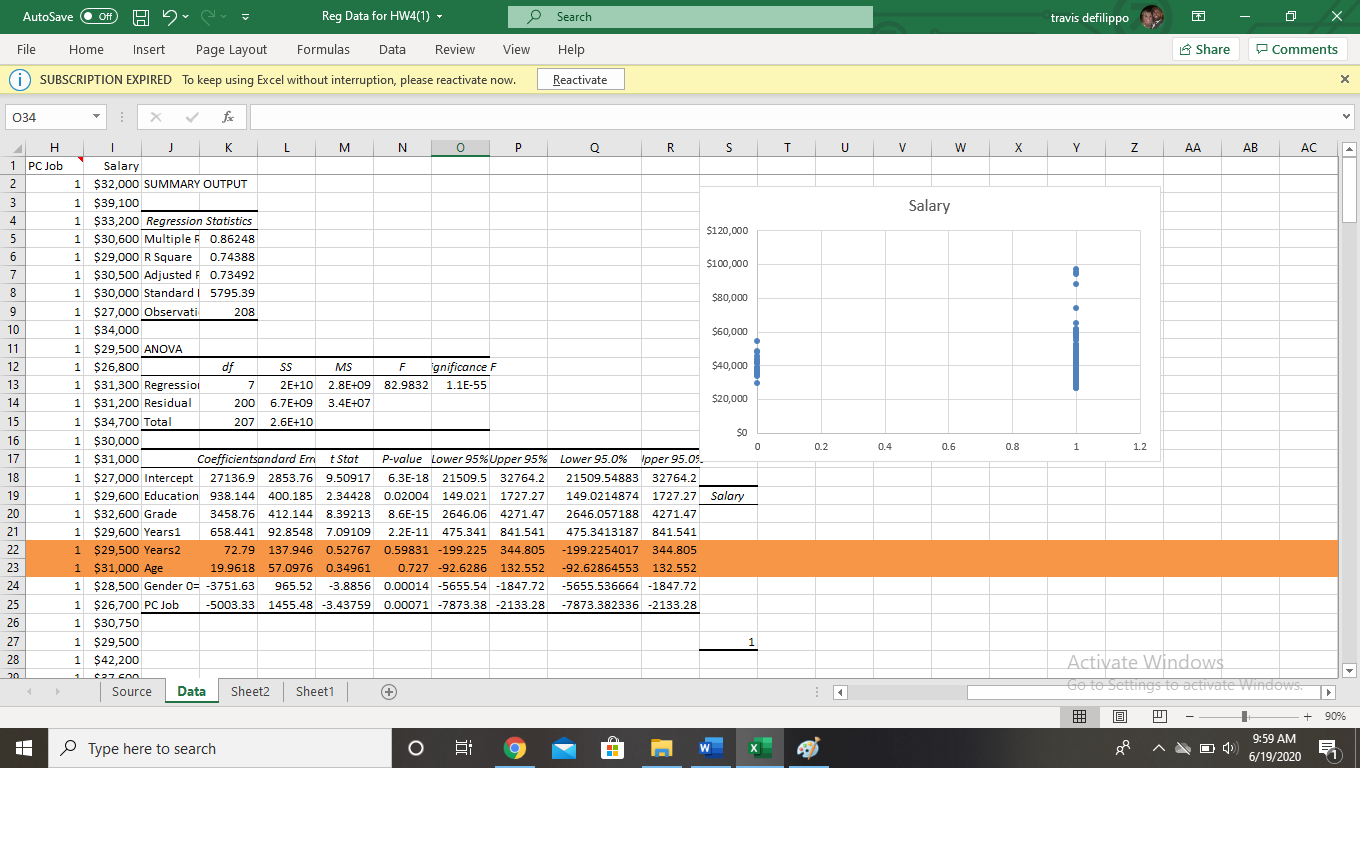This screenshot has width=1360, height=858.
Task: Click the Reactivate subscription button
Action: click(x=580, y=79)
